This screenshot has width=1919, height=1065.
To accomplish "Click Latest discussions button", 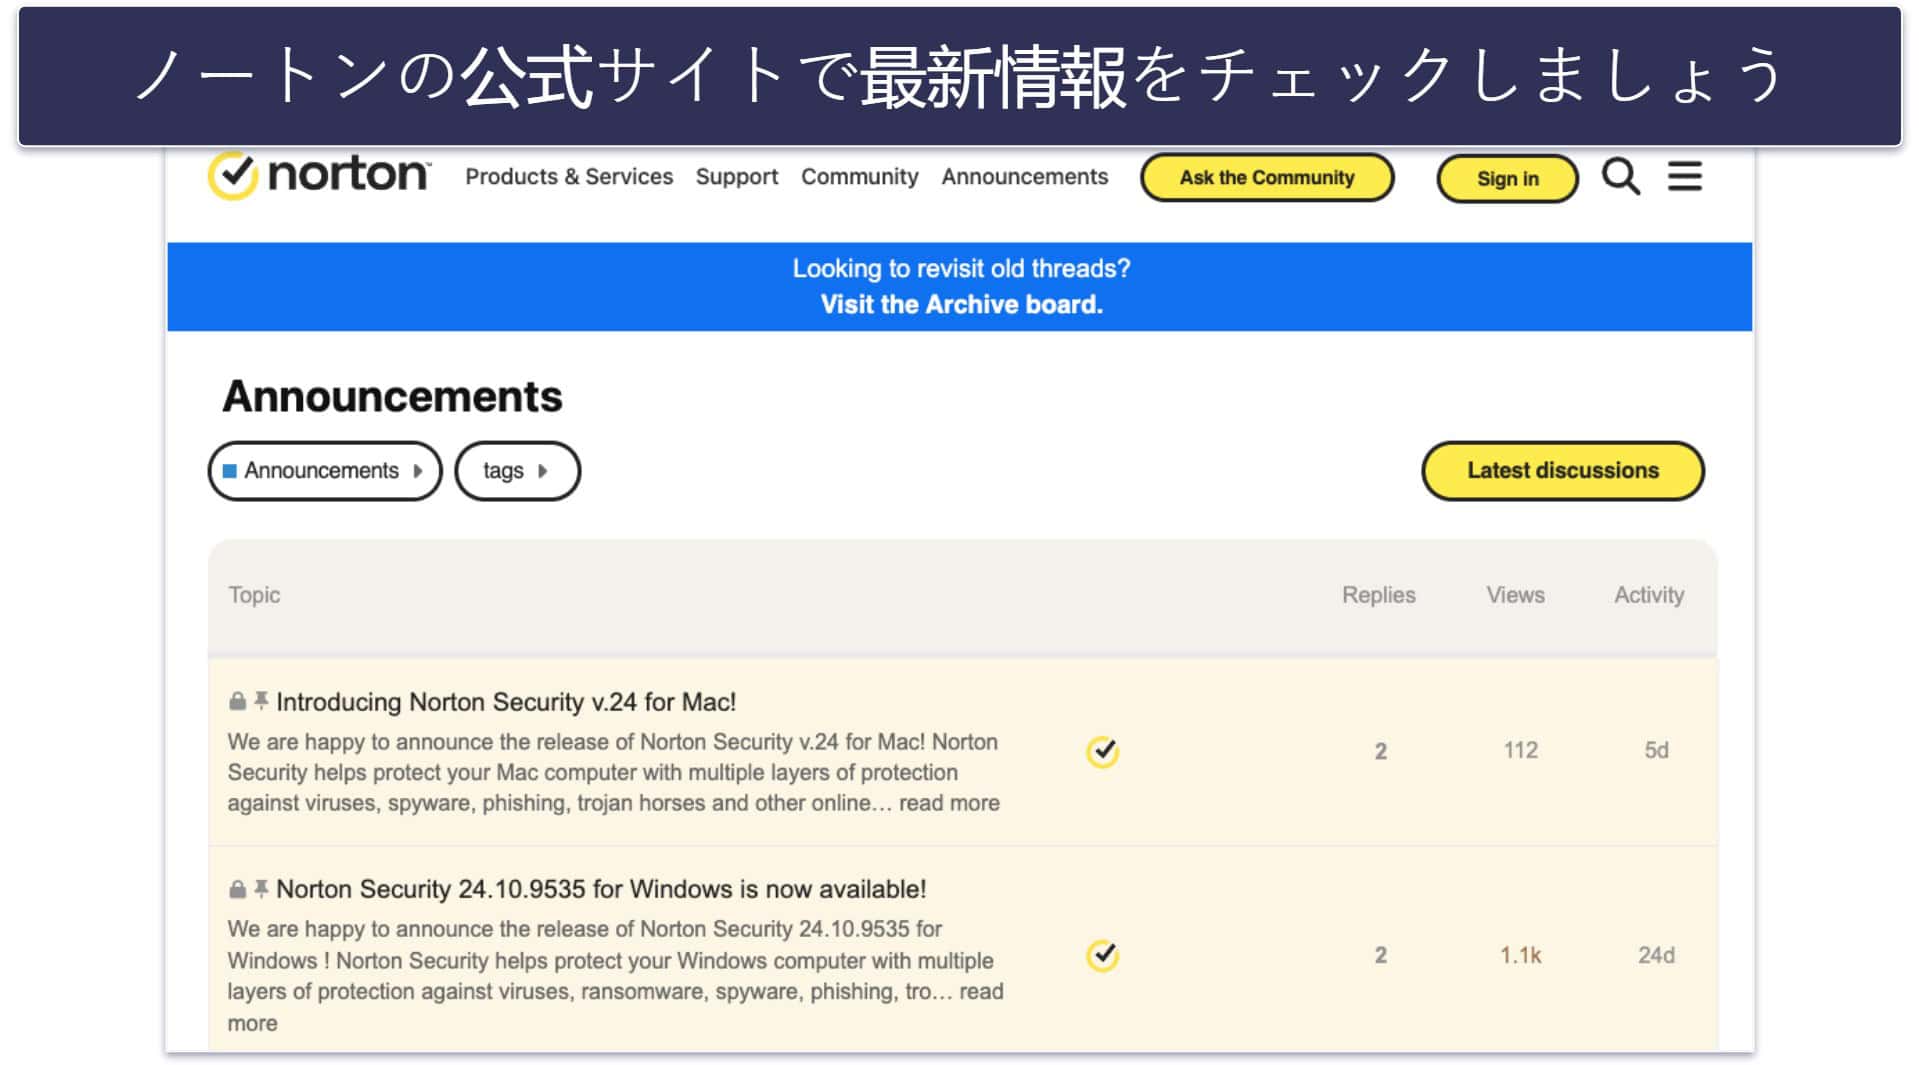I will (x=1563, y=471).
